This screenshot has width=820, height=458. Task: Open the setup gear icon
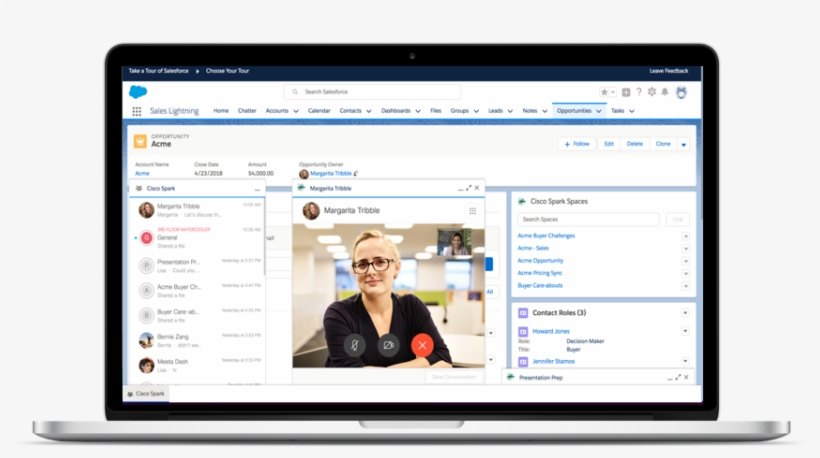click(652, 92)
